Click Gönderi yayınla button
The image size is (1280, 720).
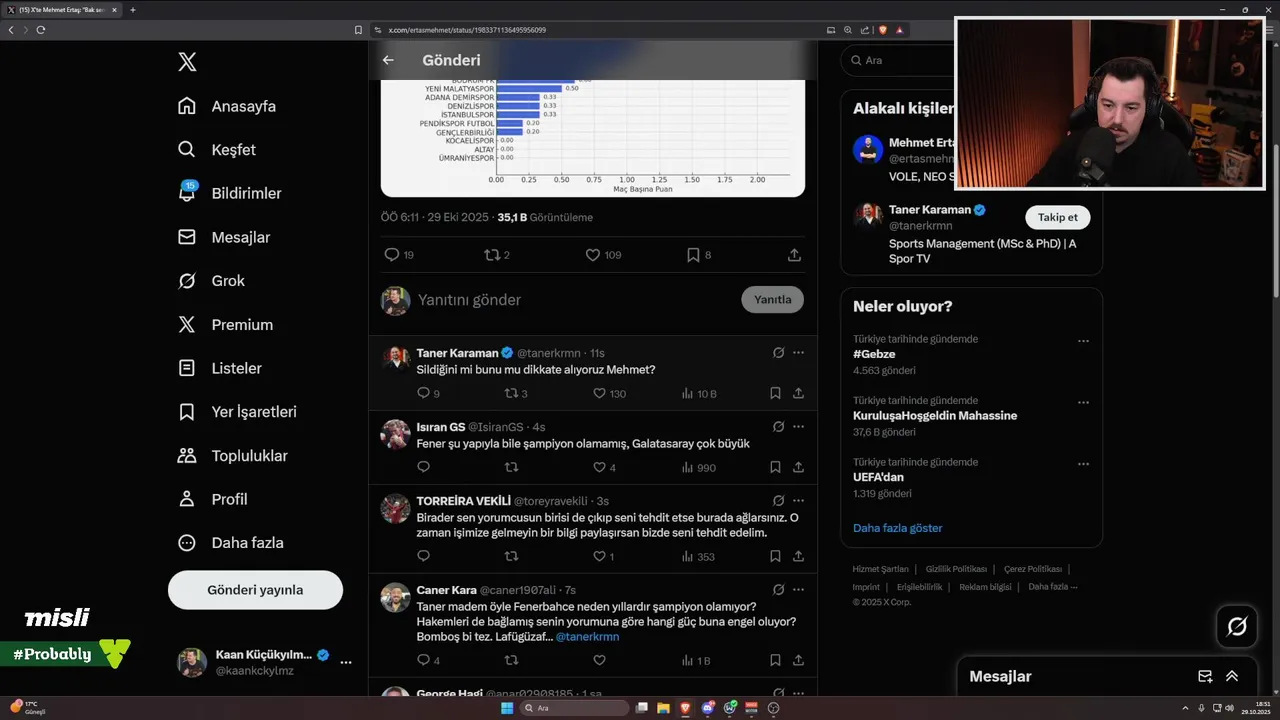click(255, 590)
